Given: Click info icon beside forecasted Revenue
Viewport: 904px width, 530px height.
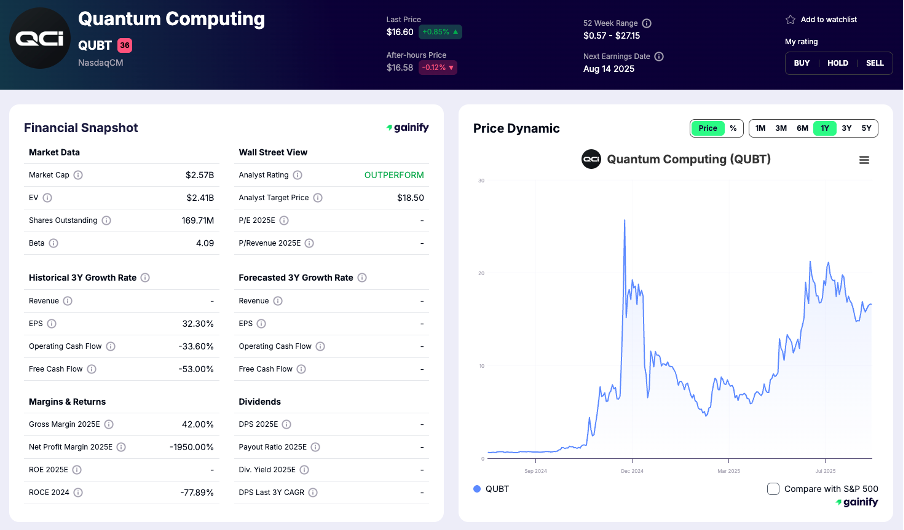Looking at the screenshot, I should click(x=277, y=300).
